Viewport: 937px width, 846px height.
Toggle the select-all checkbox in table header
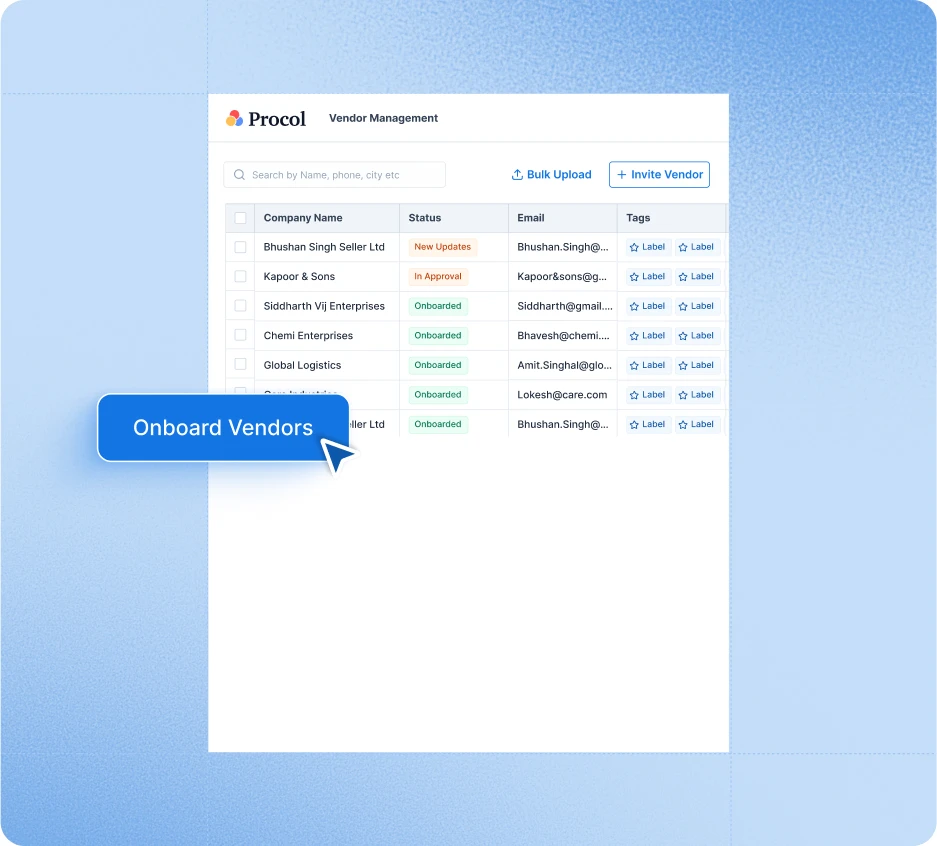(x=240, y=218)
